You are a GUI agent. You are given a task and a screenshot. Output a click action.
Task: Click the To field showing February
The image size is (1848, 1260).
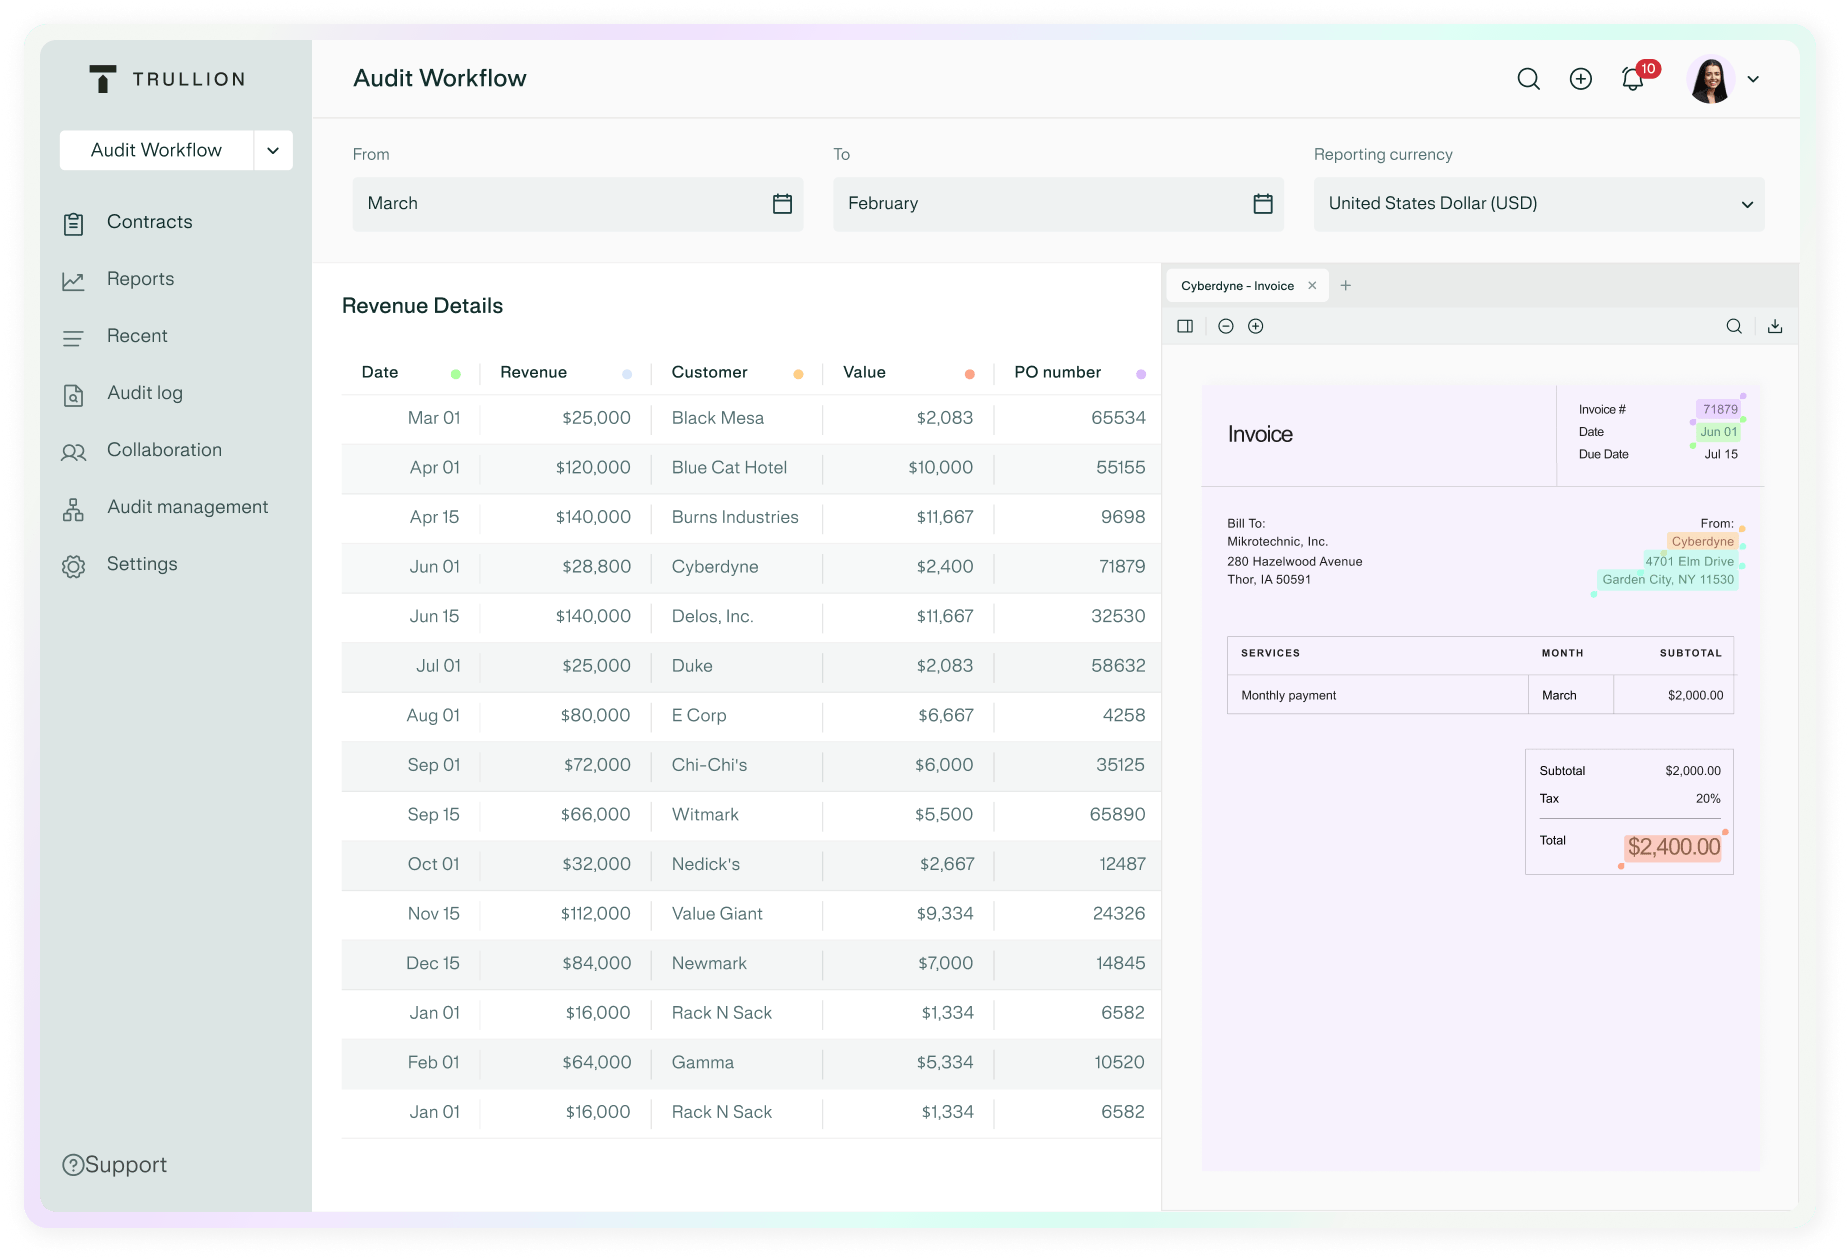pos(1058,204)
